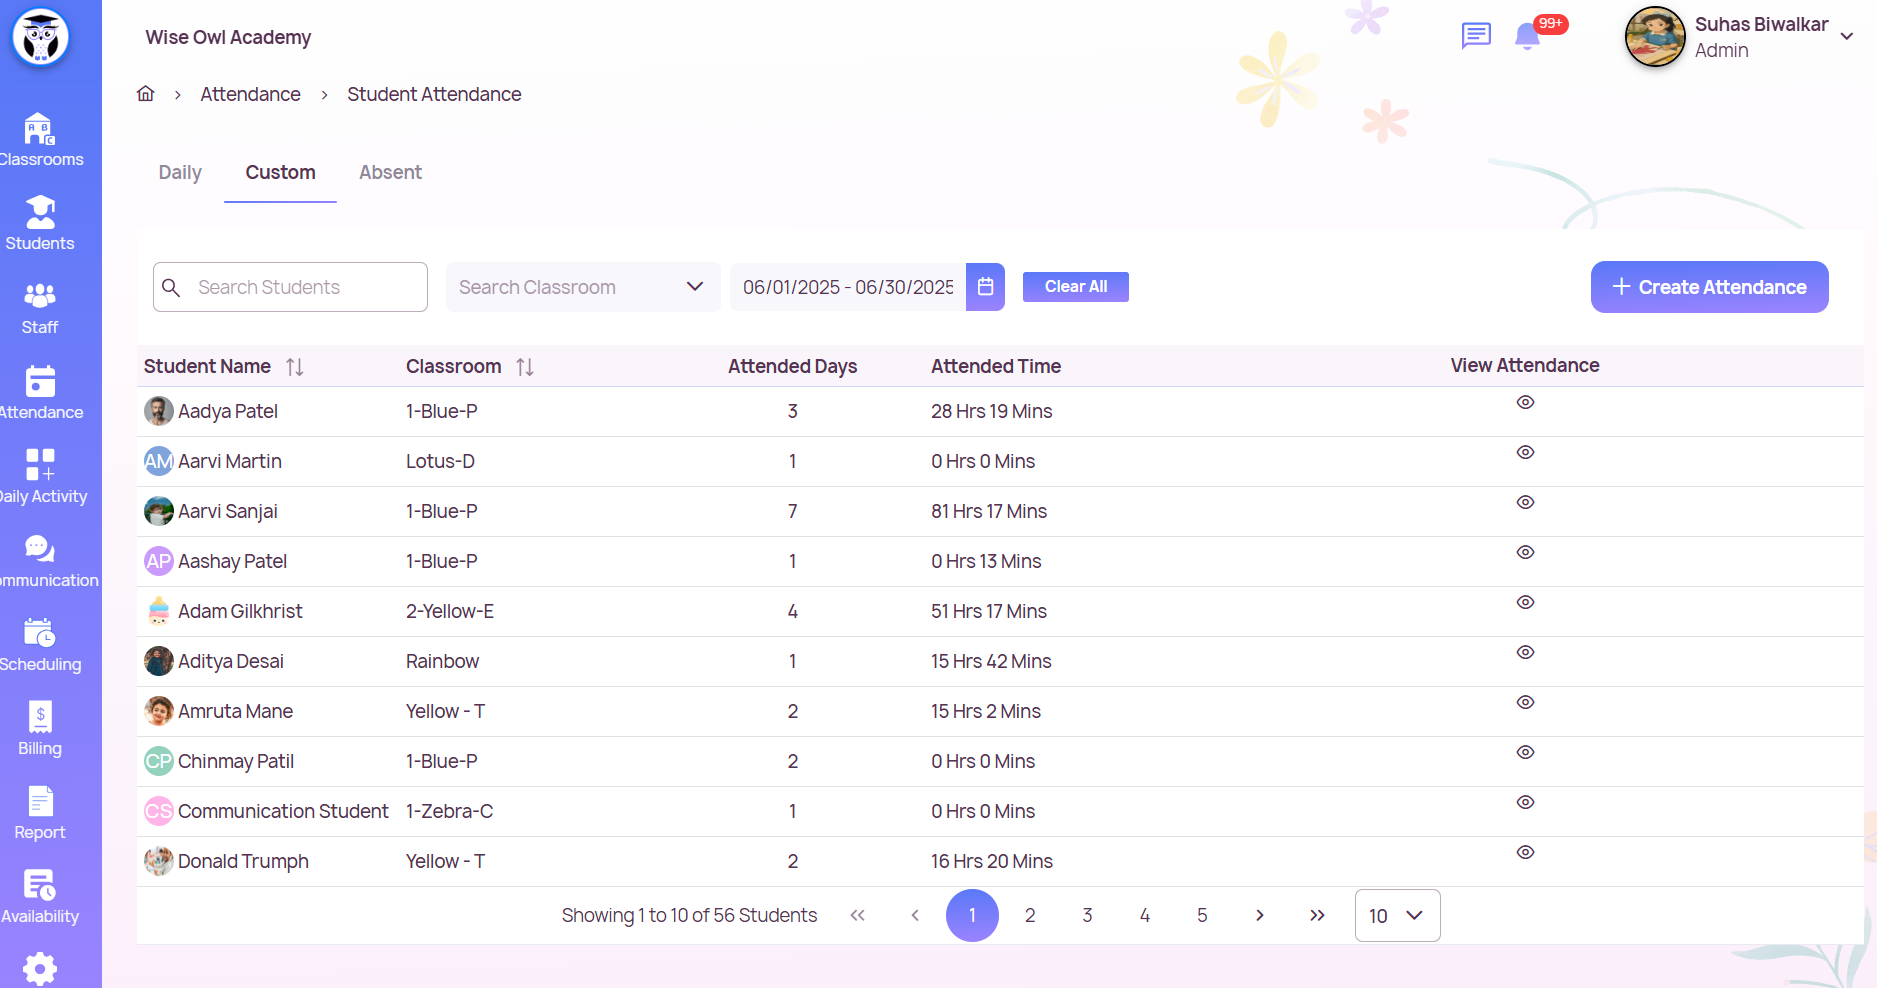
Task: Switch to the Daily tab
Action: [180, 173]
